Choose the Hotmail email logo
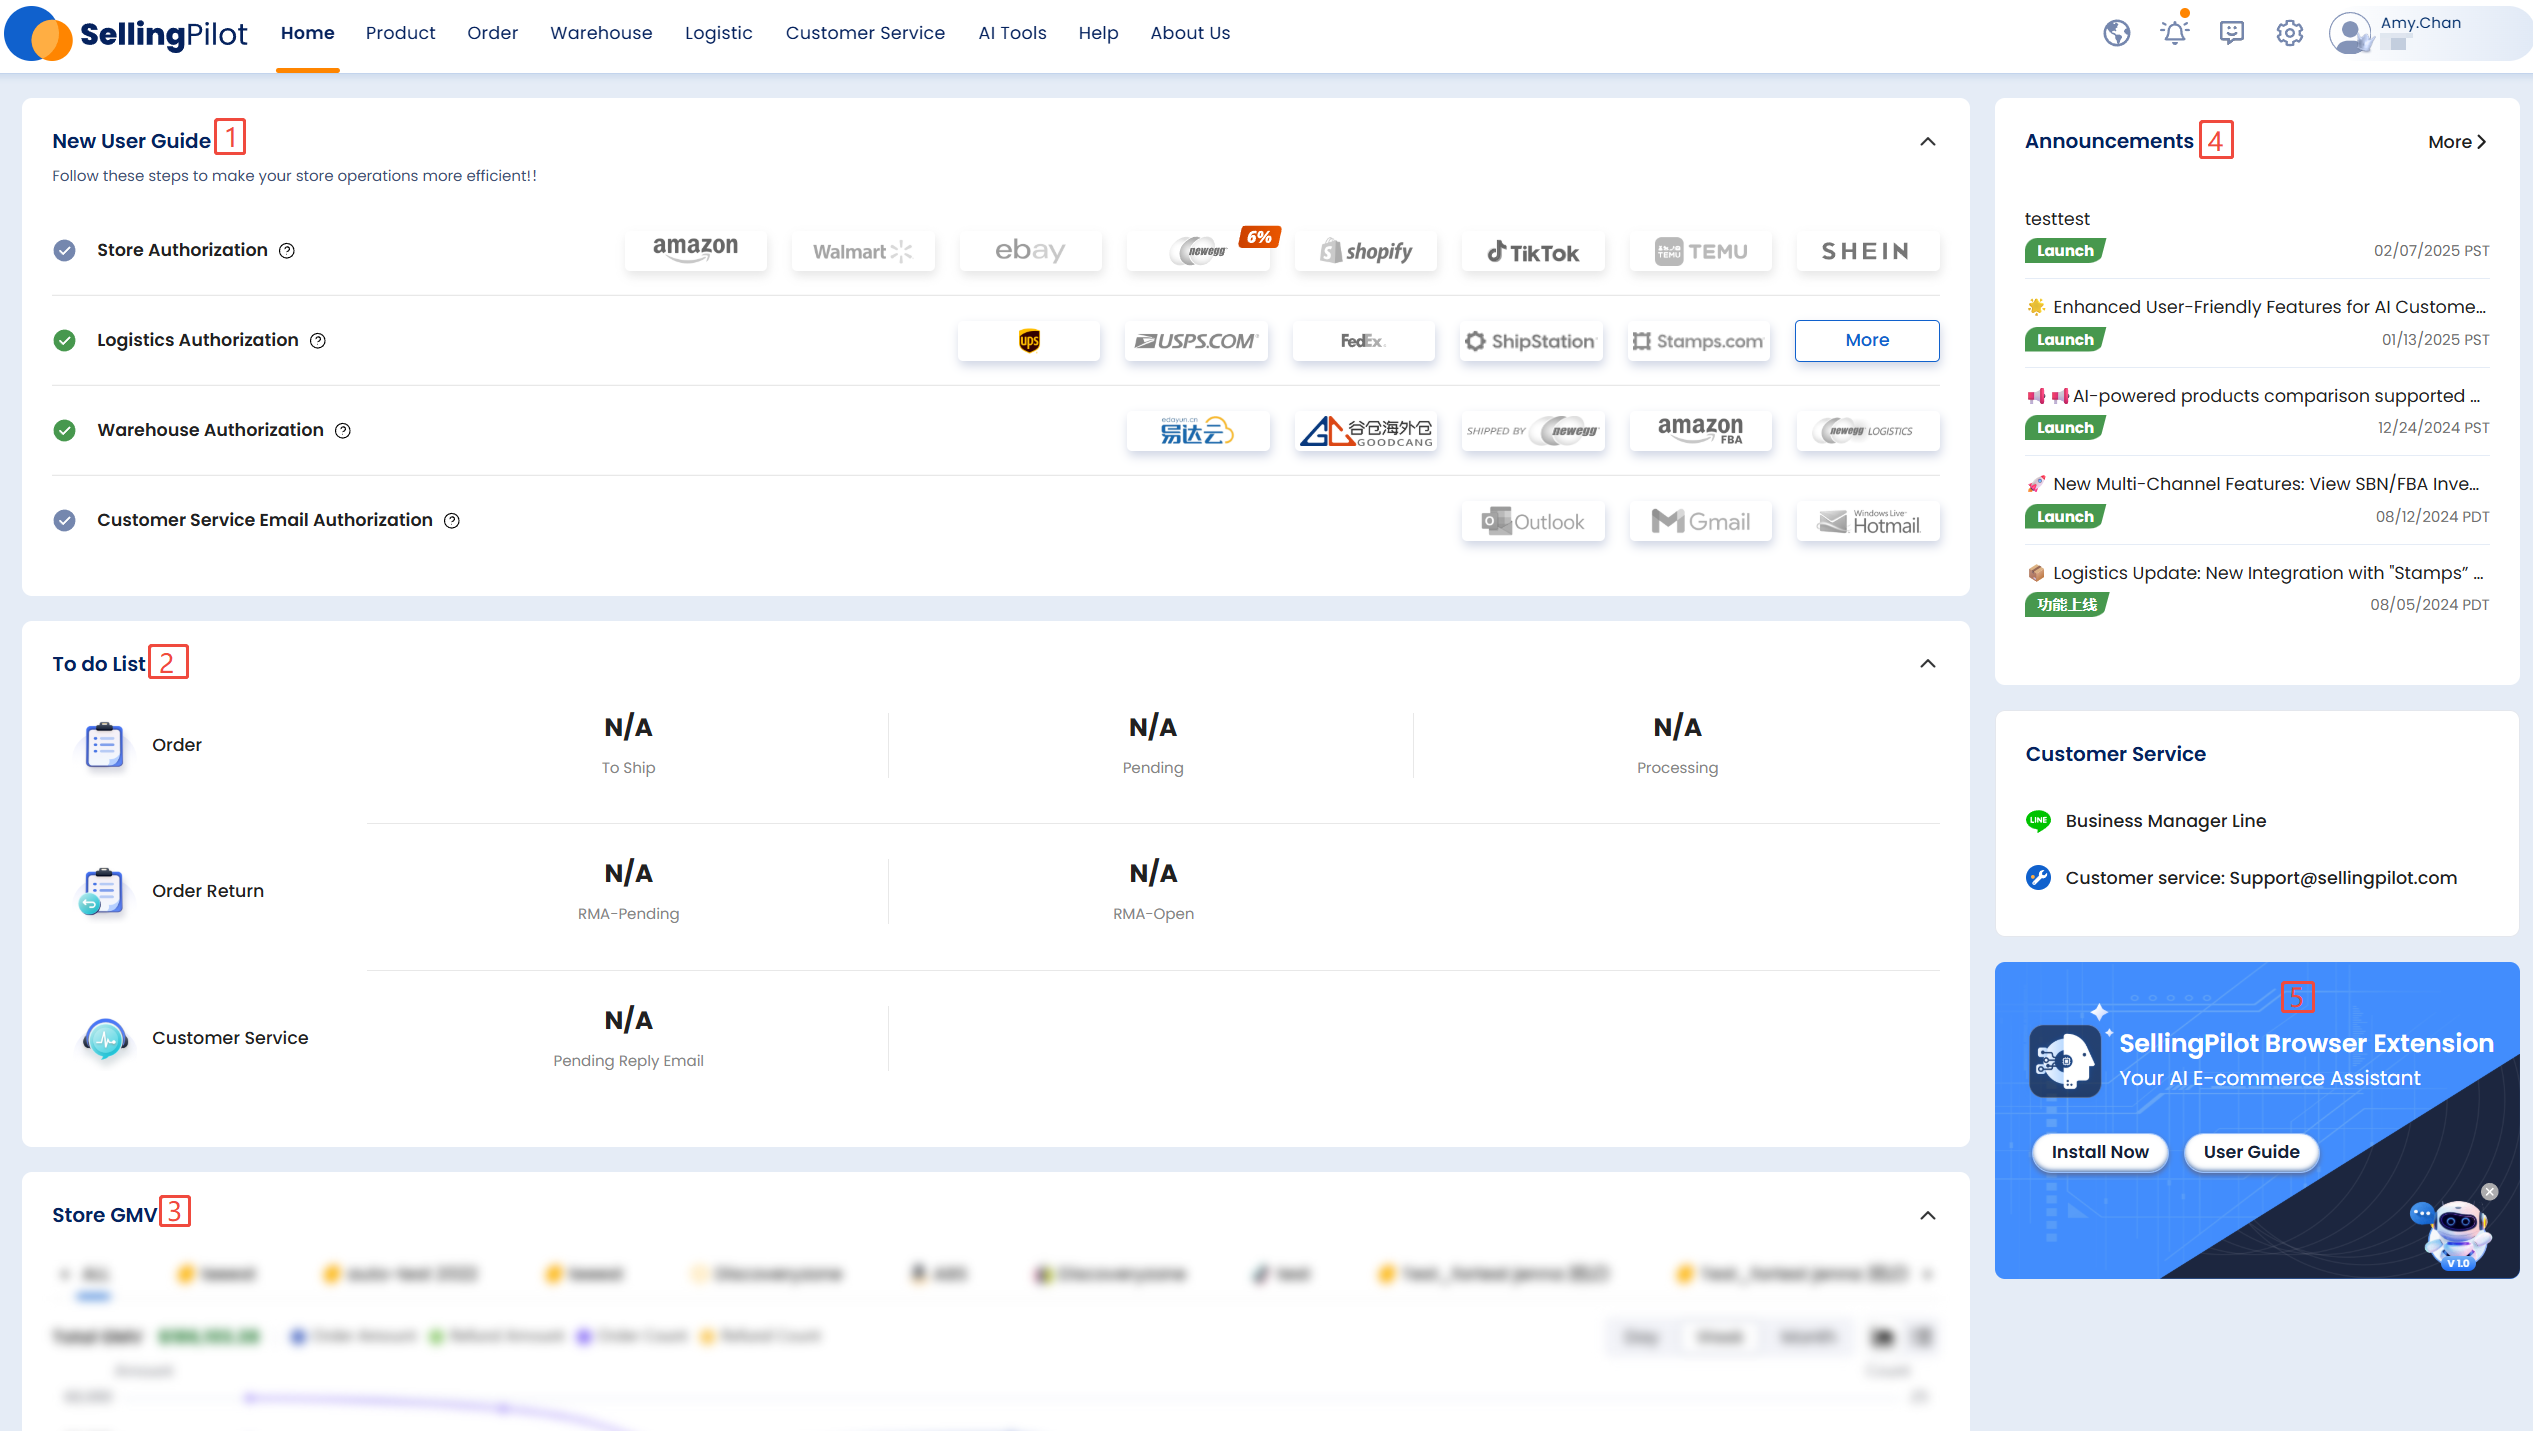The width and height of the screenshot is (2533, 1431). [x=1868, y=521]
